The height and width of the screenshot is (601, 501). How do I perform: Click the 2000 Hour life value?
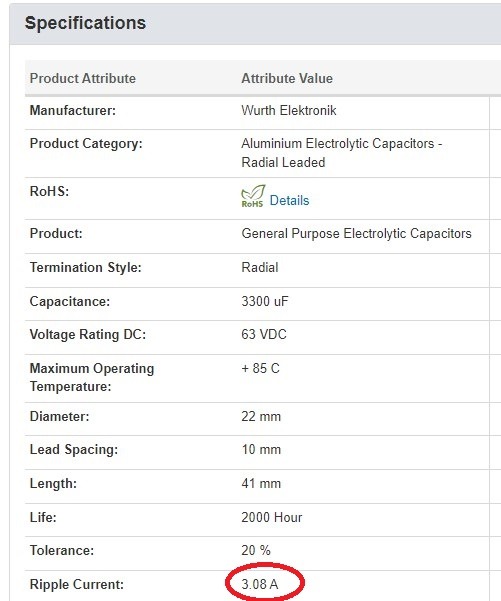pyautogui.click(x=272, y=517)
